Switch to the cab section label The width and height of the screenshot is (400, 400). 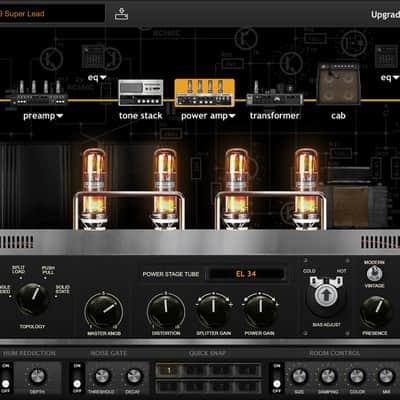pos(338,116)
